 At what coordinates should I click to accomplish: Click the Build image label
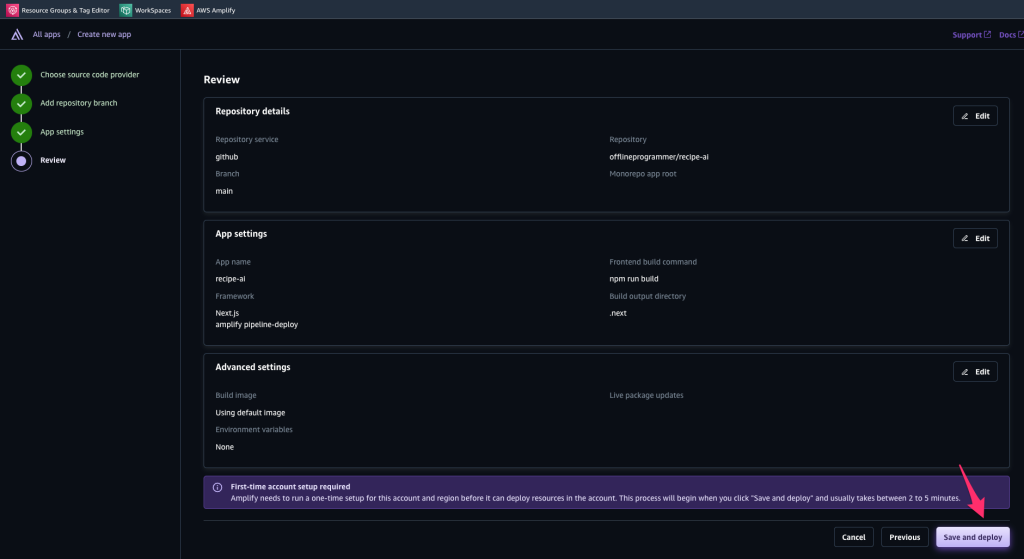click(x=236, y=395)
